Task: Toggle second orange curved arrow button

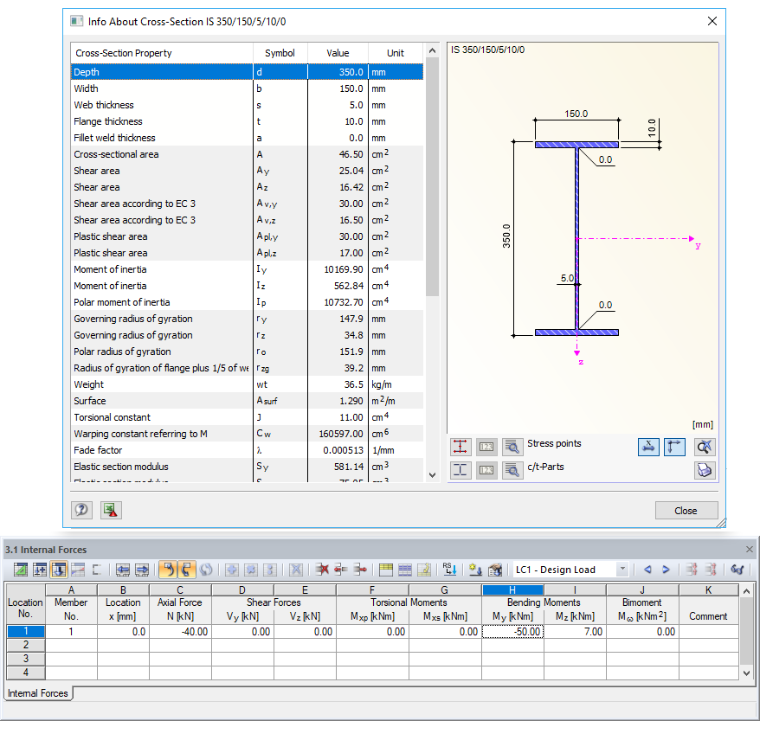Action: point(187,570)
